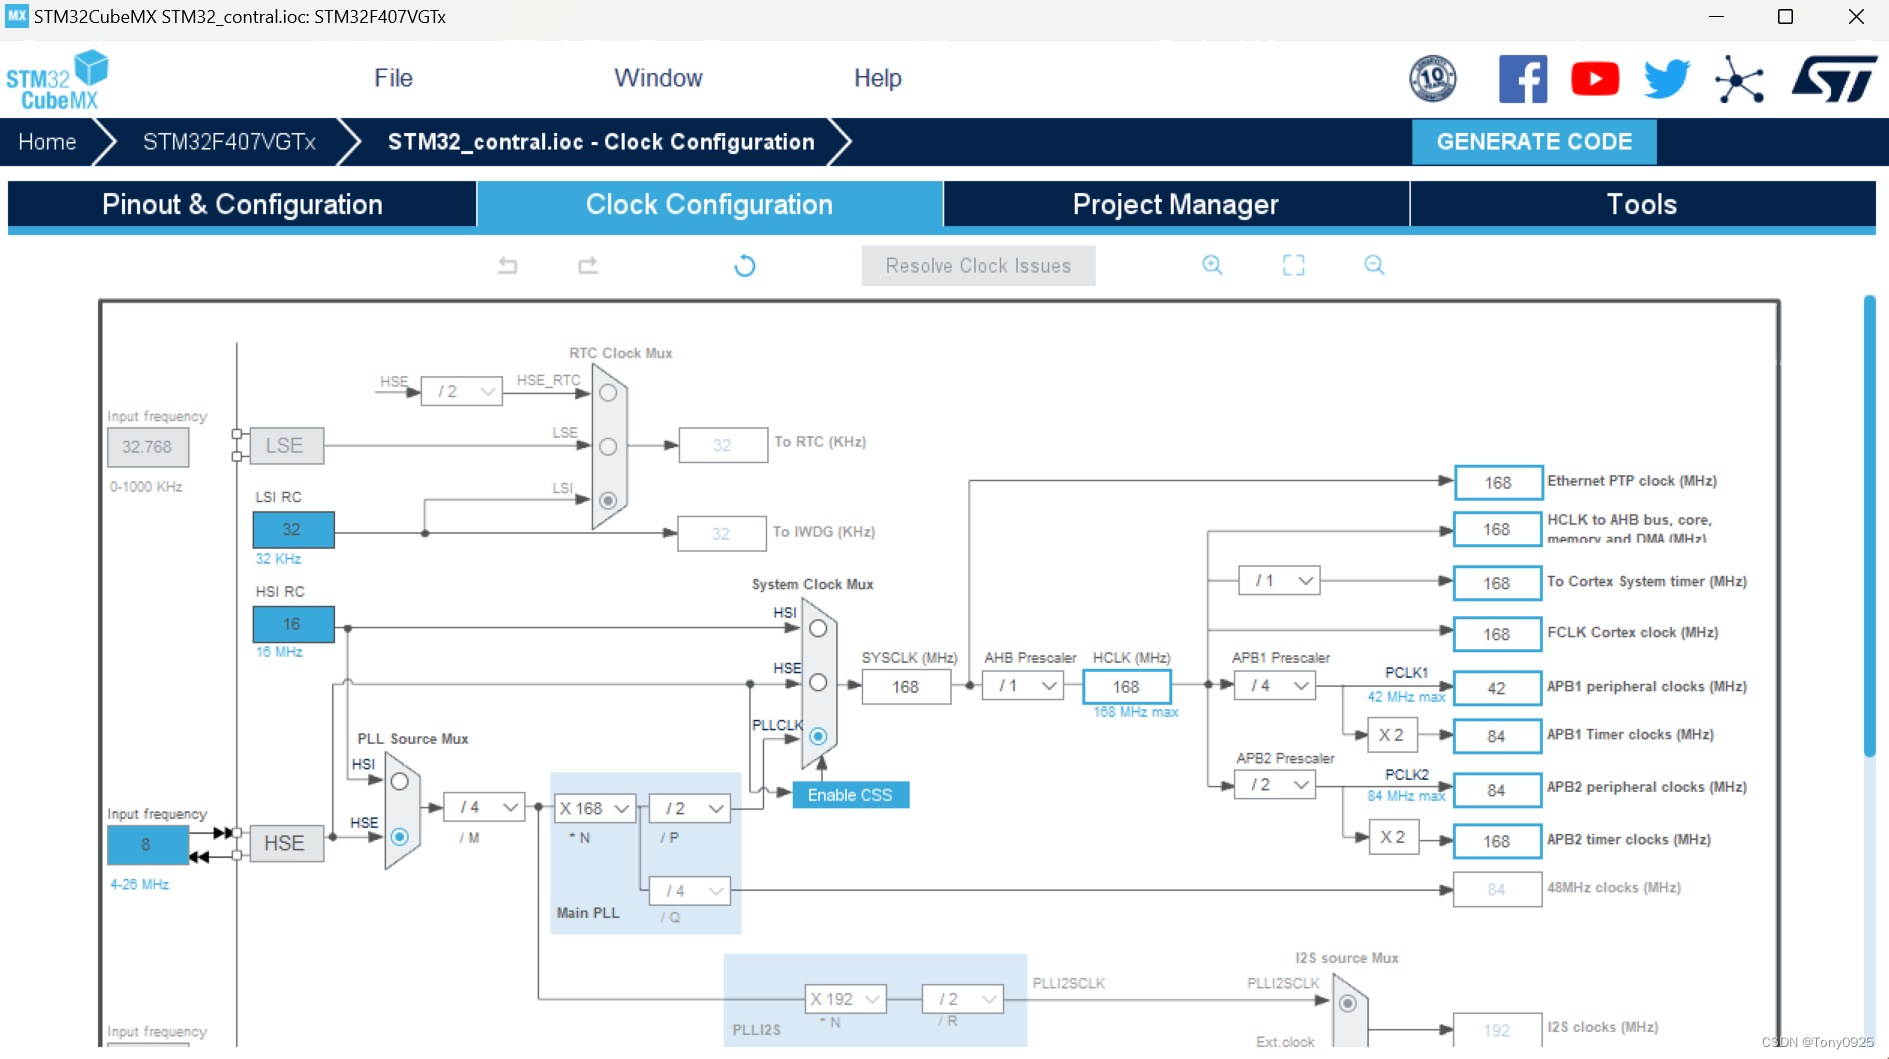This screenshot has width=1889, height=1059.
Task: Click the HSI RC 16 blue box
Action: [293, 624]
